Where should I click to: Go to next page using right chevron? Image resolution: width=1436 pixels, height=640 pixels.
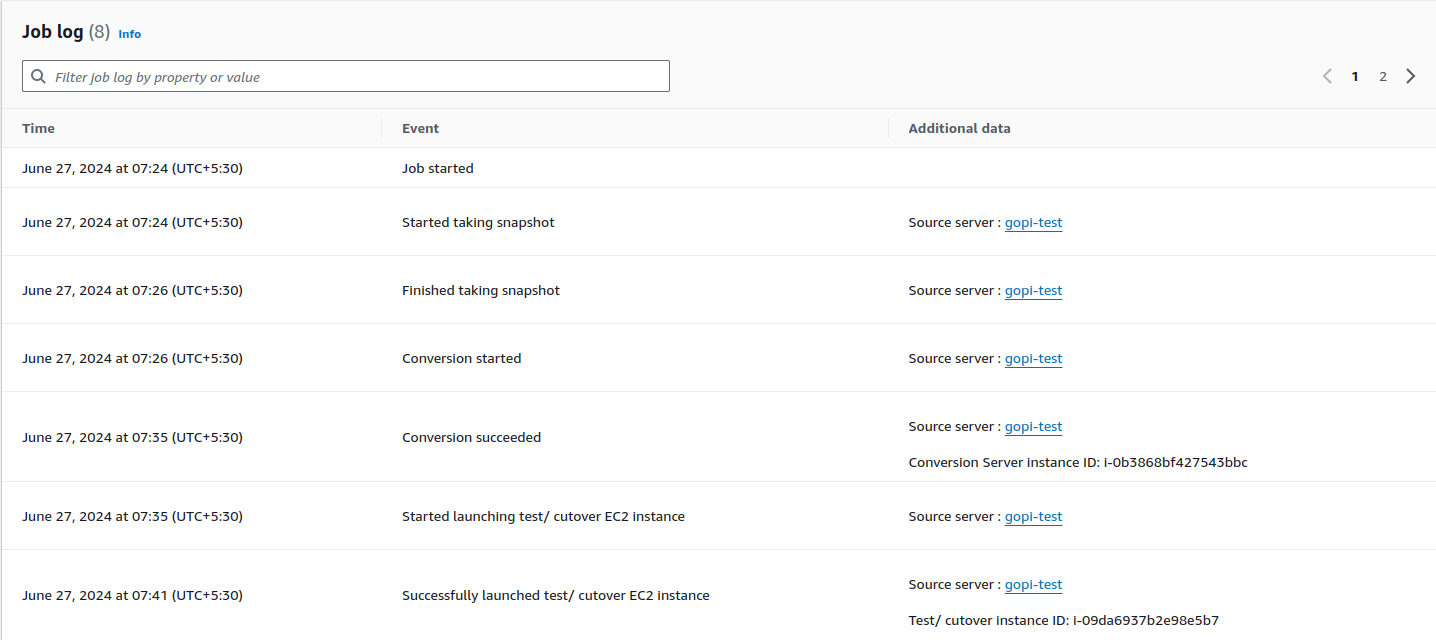[1410, 76]
